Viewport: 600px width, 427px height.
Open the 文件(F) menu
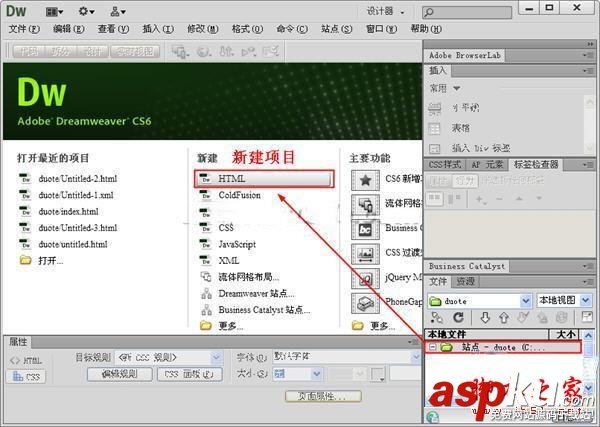24,29
